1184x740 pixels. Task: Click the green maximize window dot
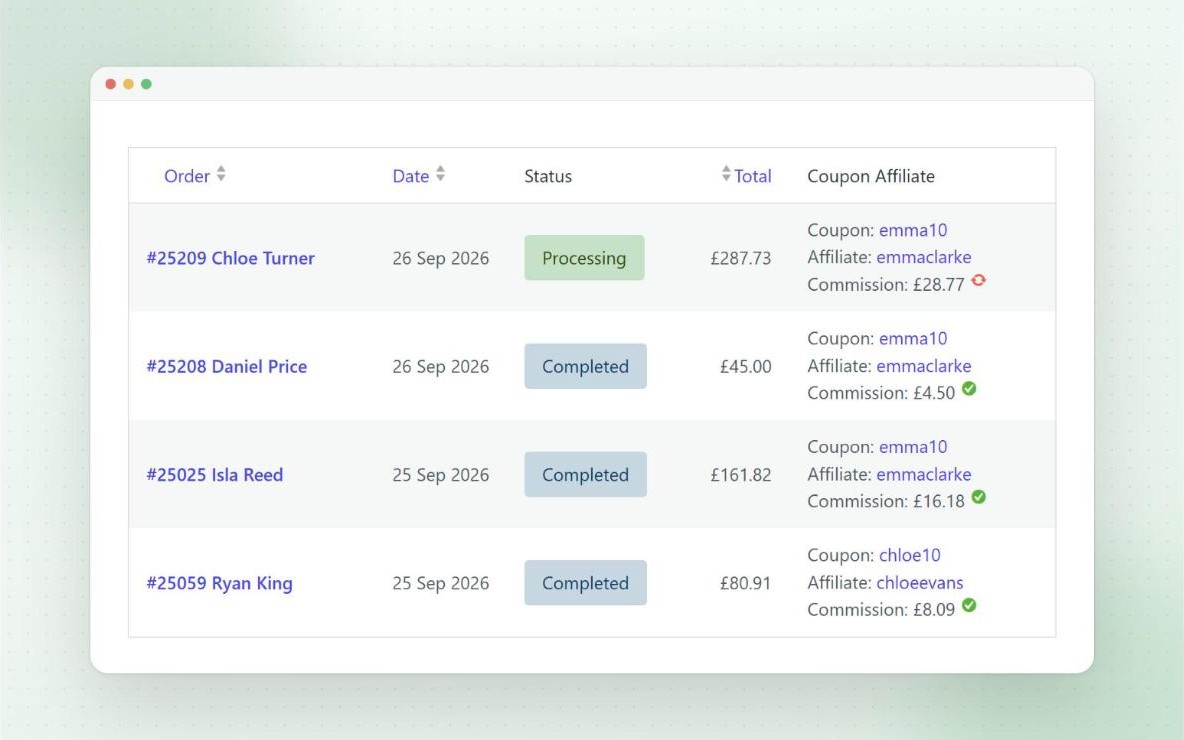click(x=146, y=84)
